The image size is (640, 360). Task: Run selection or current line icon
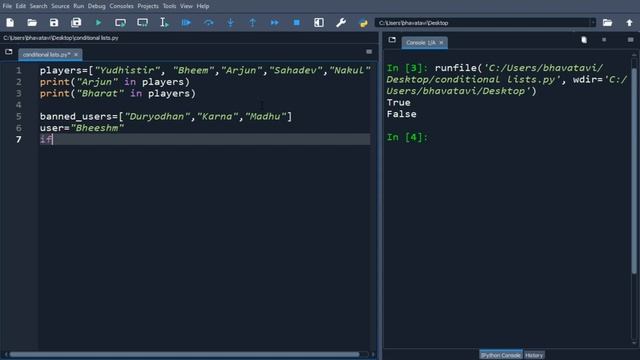164,23
